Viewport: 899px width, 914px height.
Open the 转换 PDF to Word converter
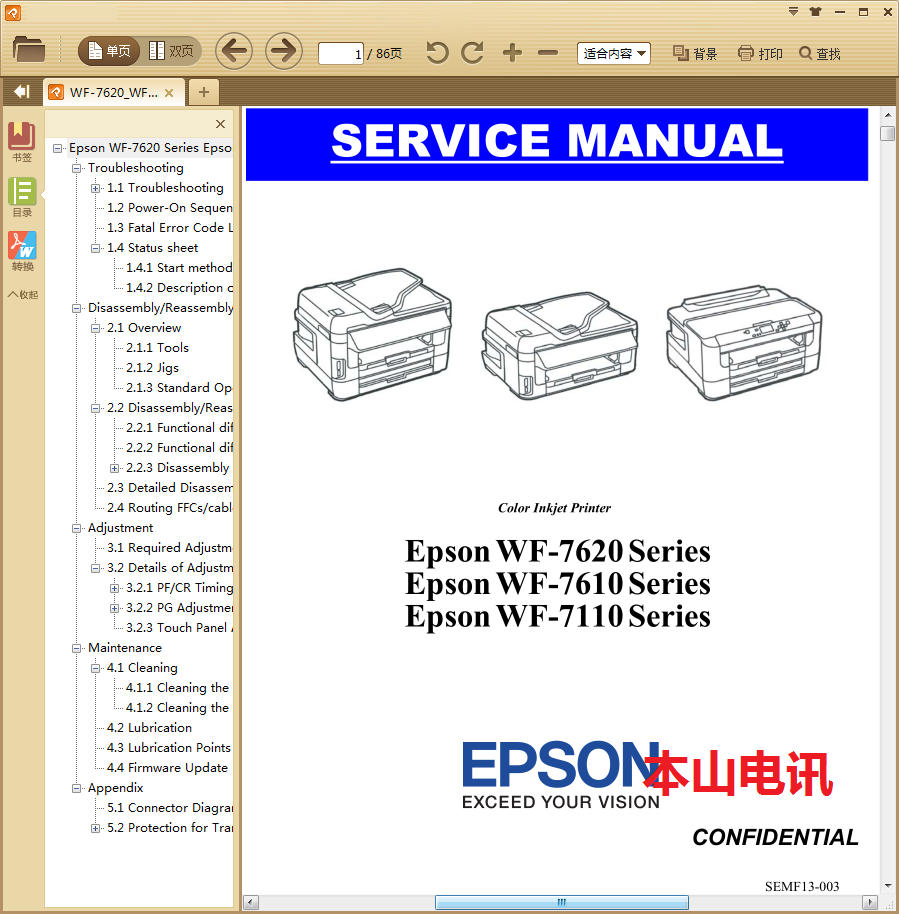(x=22, y=251)
